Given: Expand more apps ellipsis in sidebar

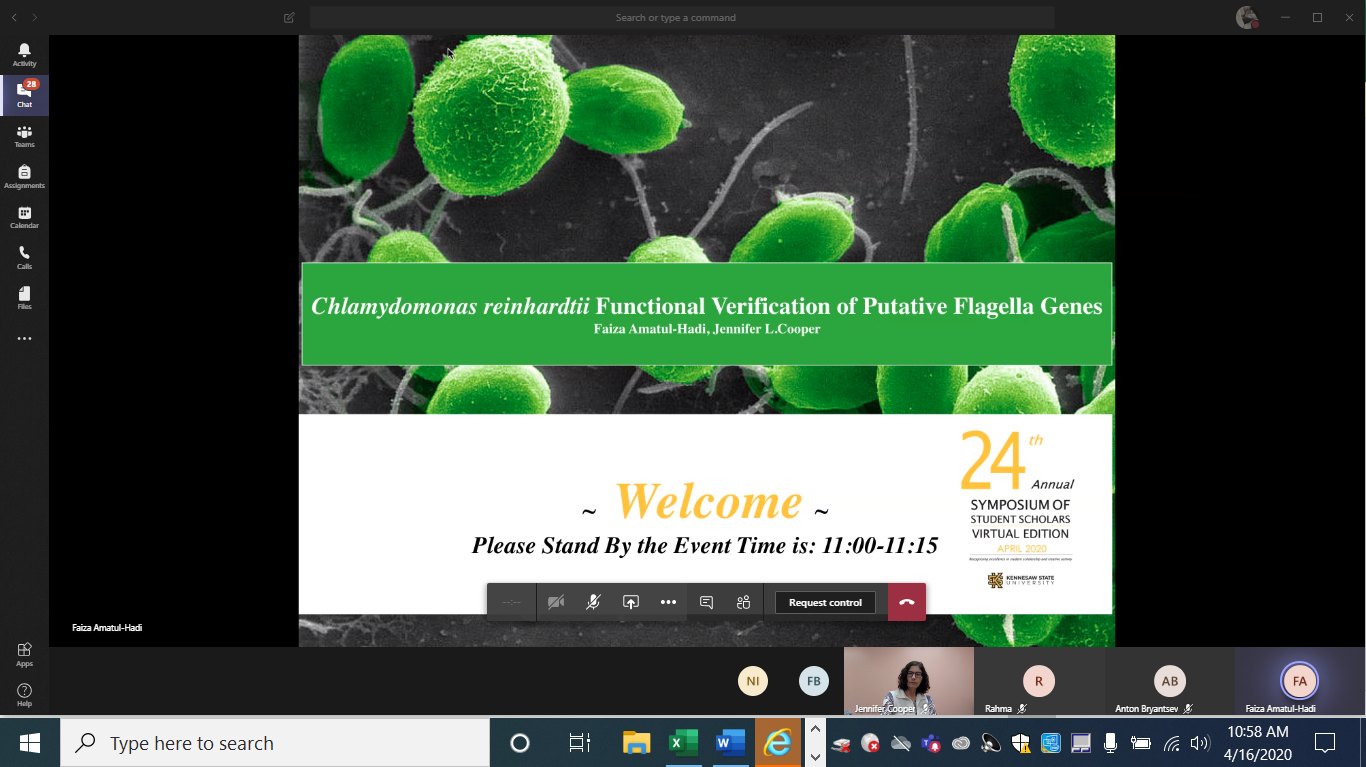Looking at the screenshot, I should (24, 339).
